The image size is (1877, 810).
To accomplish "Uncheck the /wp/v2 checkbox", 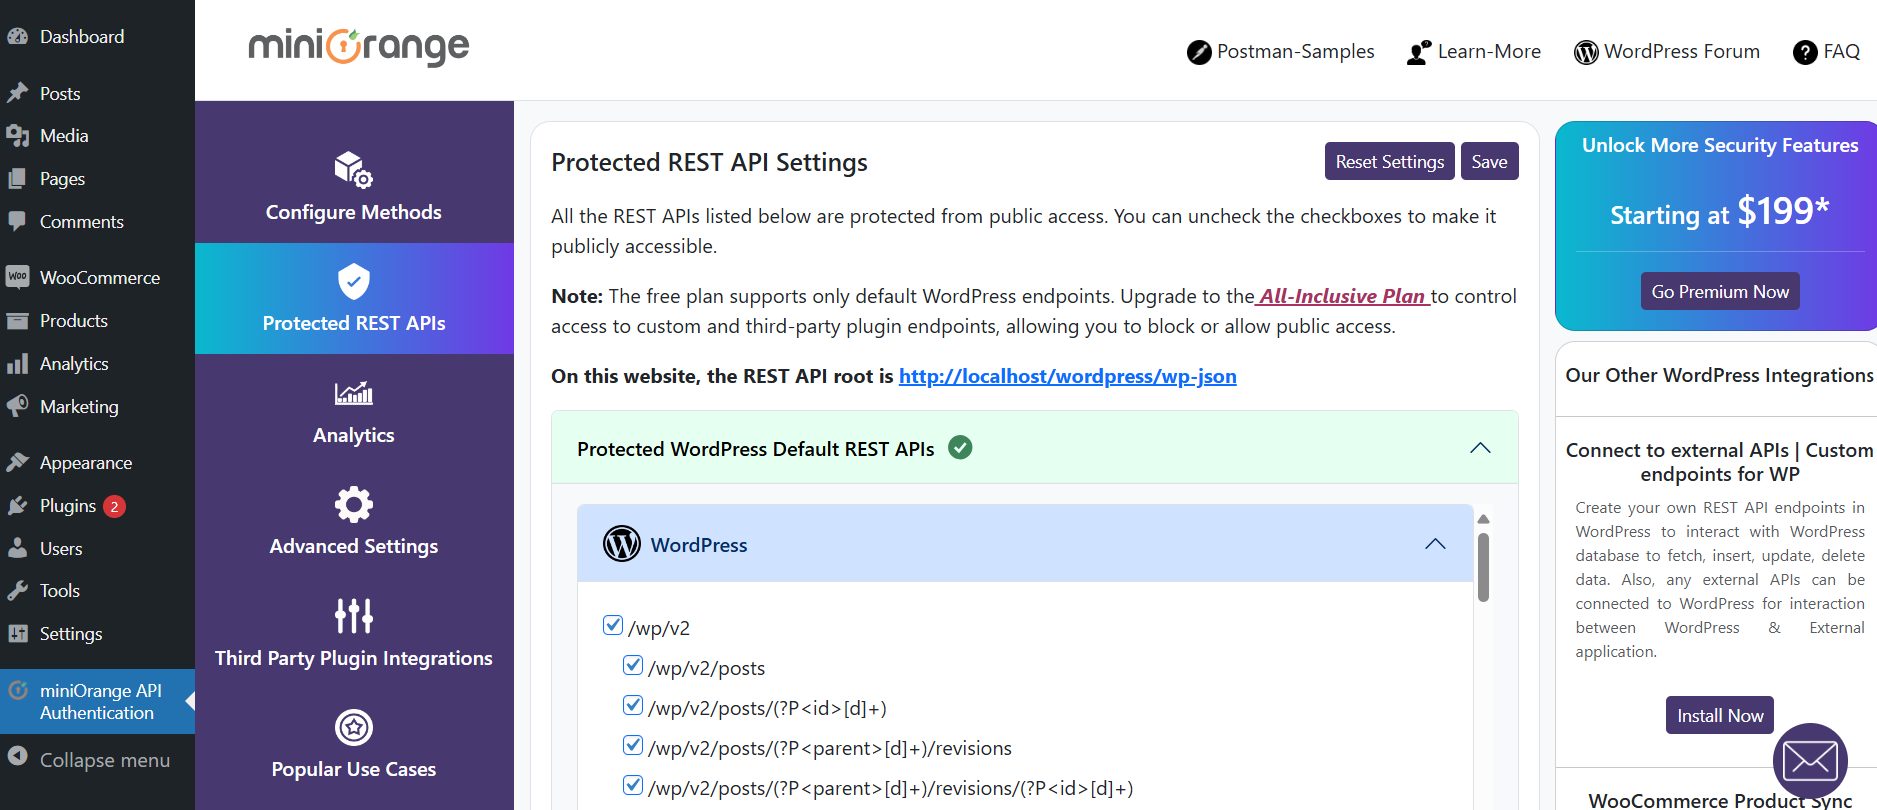I will tap(613, 625).
